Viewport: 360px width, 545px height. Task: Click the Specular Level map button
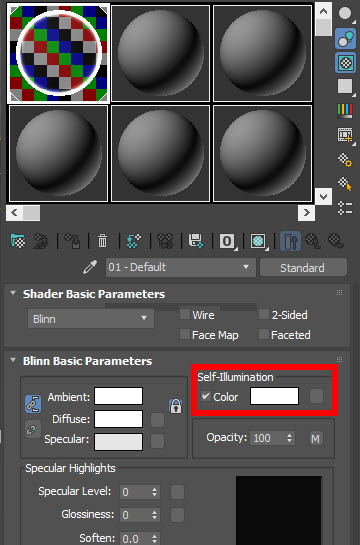click(x=177, y=492)
